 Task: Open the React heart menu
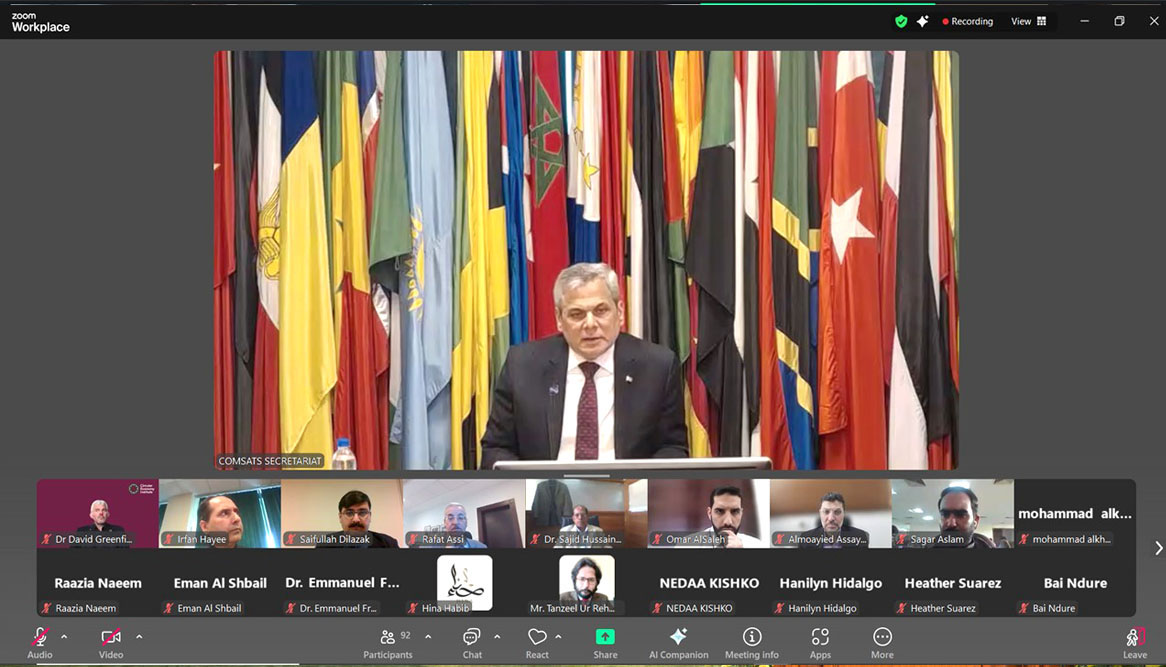coord(537,643)
